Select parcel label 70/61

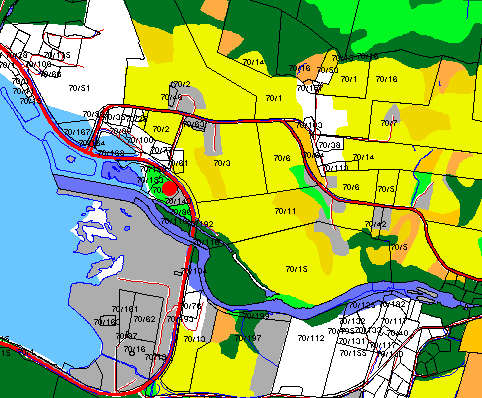point(178,163)
